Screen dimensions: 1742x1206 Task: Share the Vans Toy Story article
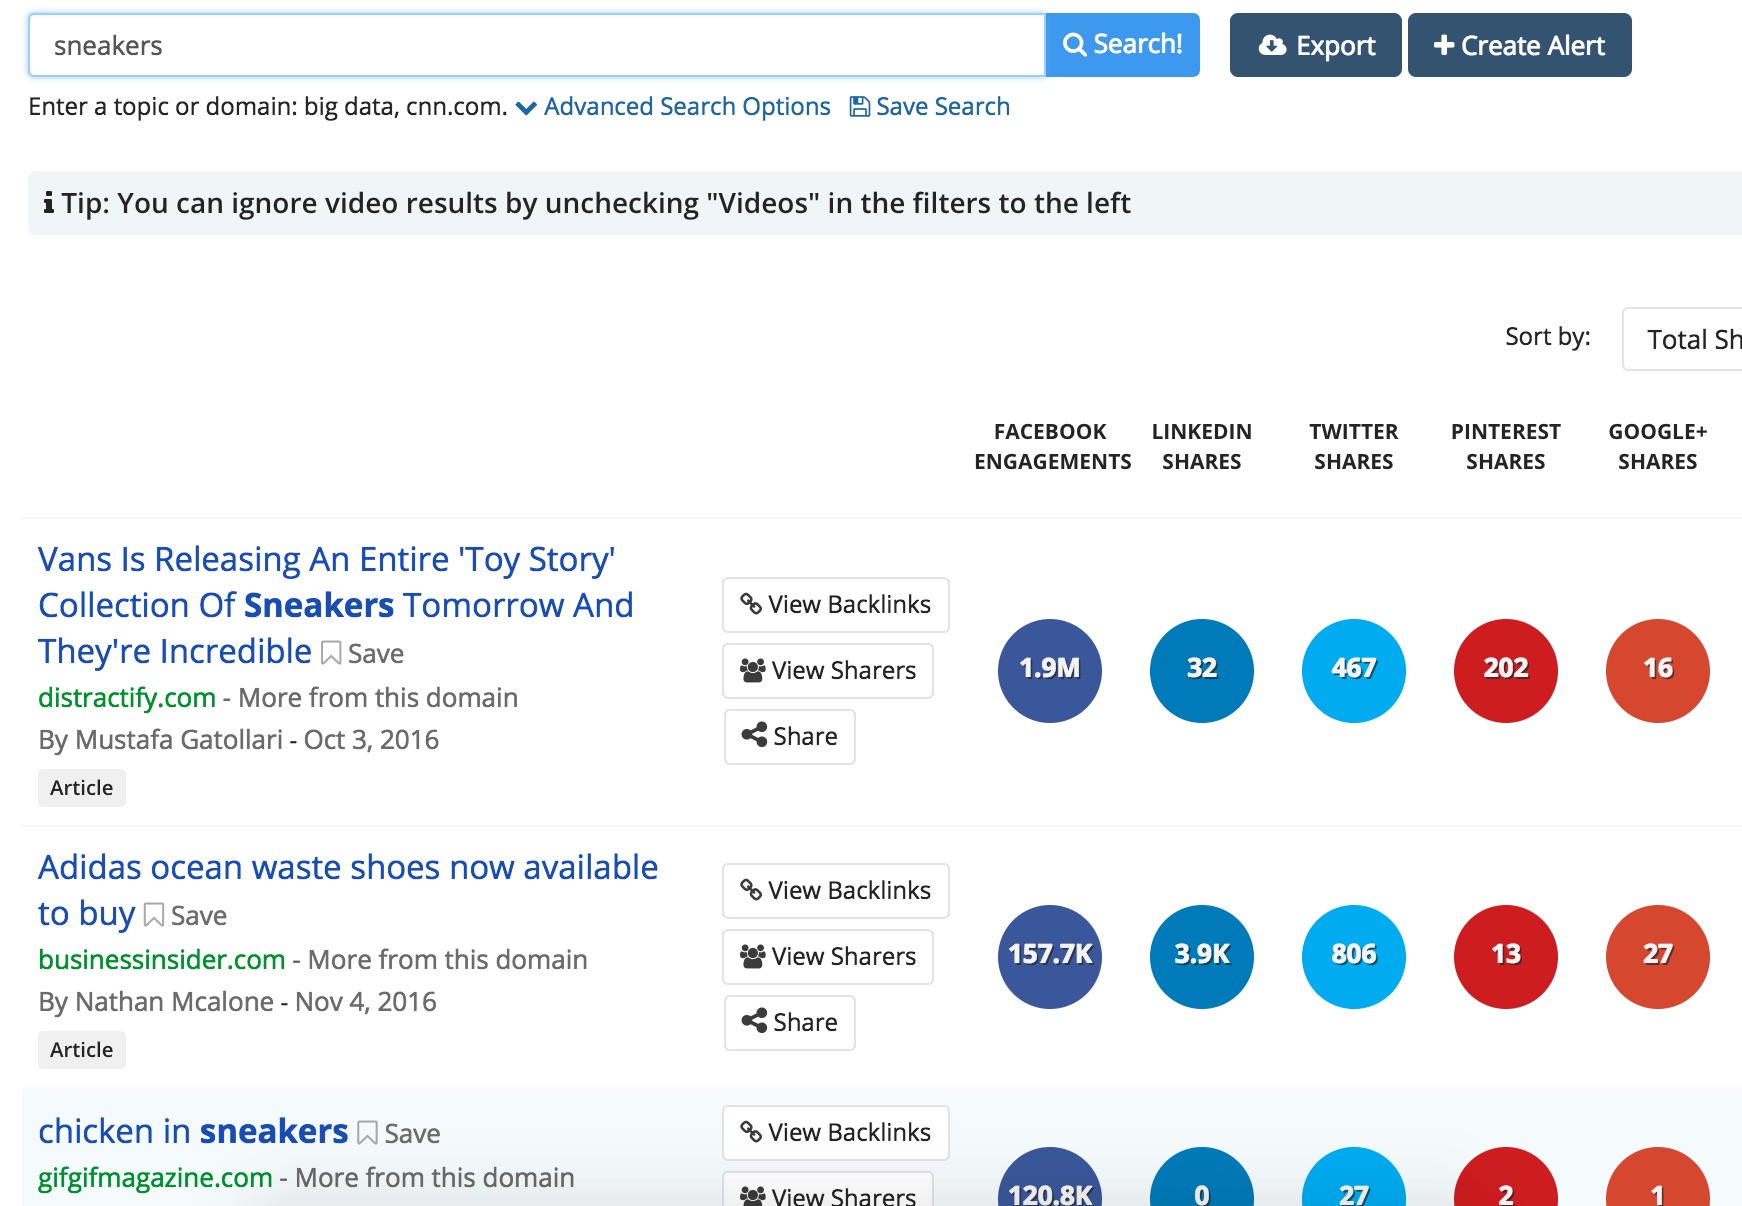[x=790, y=737]
